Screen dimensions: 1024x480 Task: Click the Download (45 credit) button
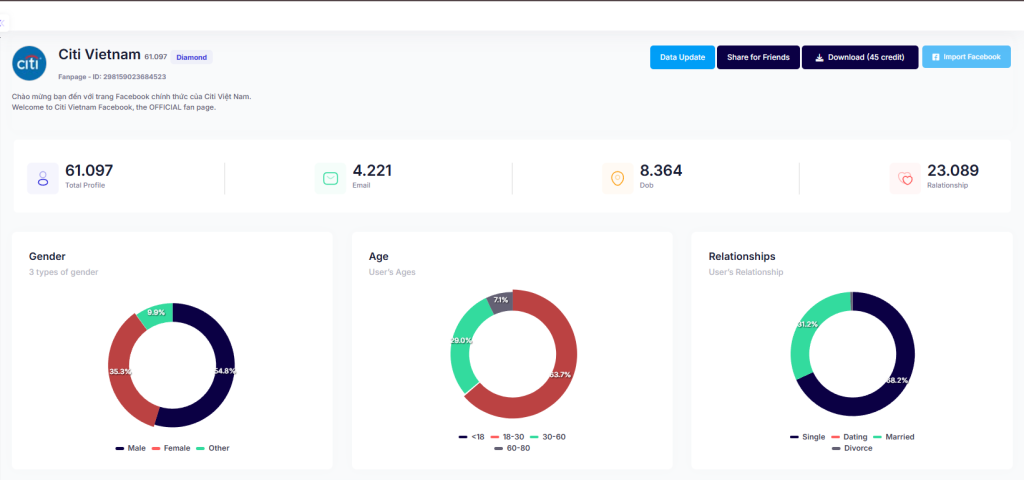860,57
